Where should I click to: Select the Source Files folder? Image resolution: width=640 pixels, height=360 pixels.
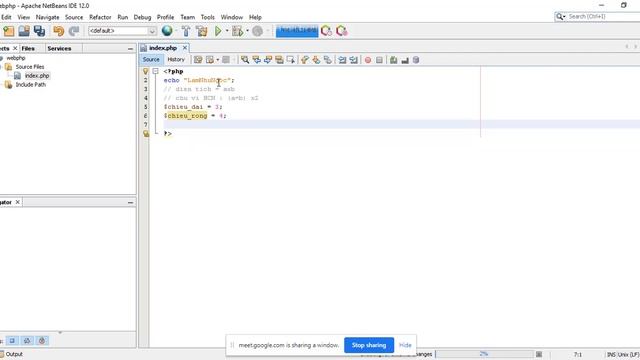(30, 67)
